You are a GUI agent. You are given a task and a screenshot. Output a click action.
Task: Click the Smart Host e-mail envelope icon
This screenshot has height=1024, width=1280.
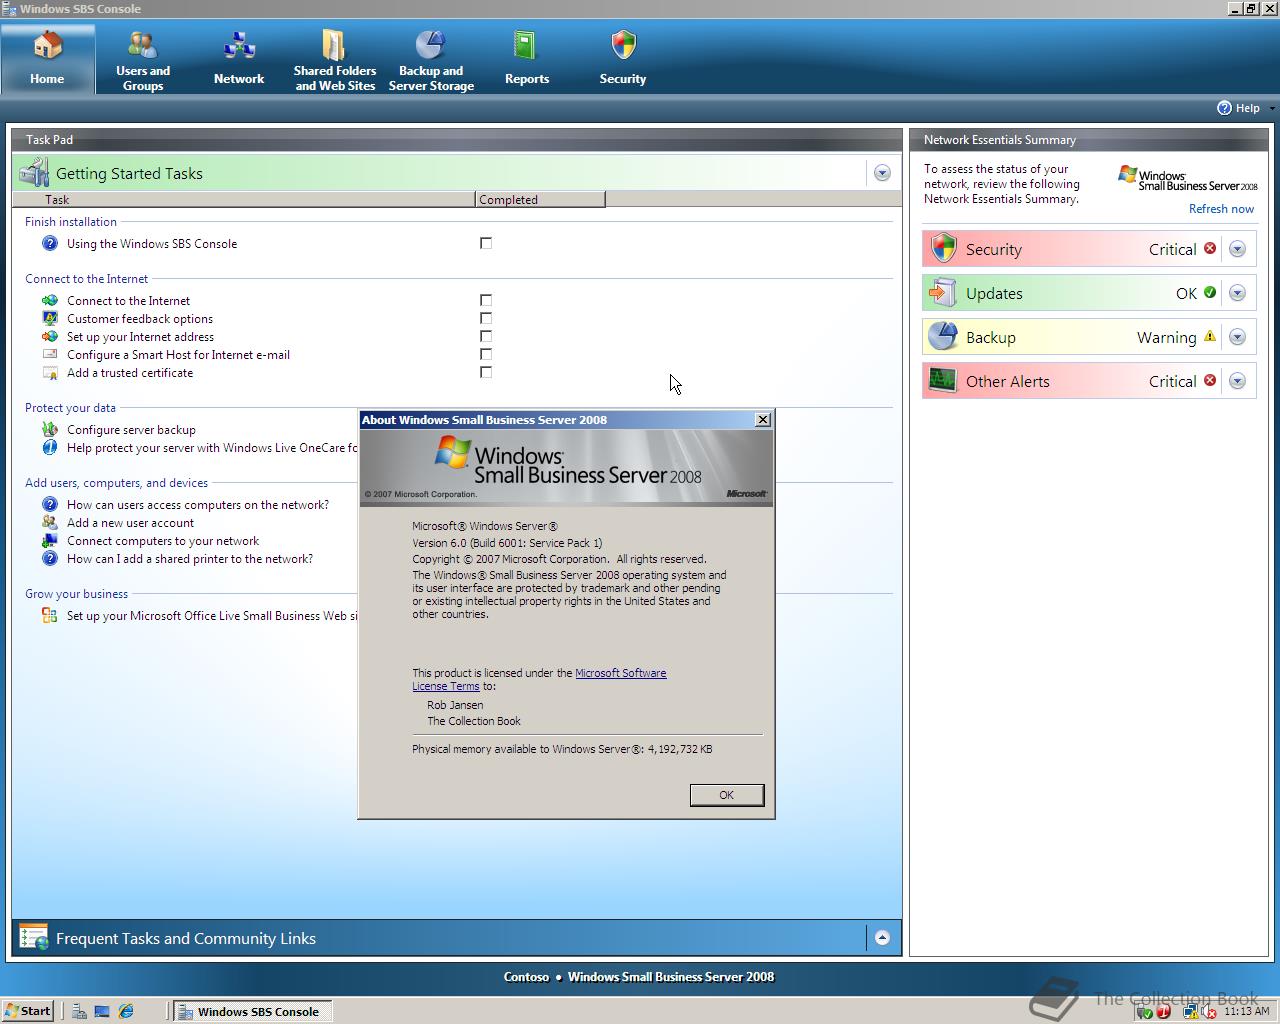(50, 354)
